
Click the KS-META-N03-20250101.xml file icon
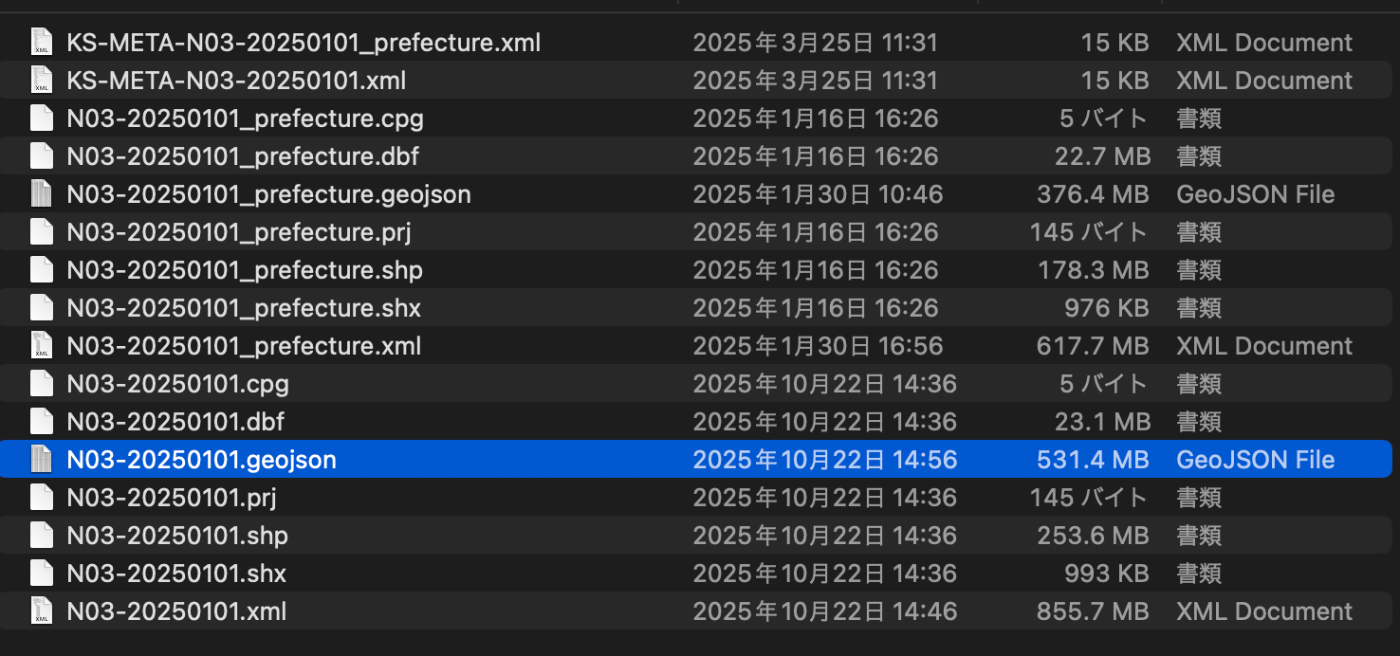coord(41,80)
